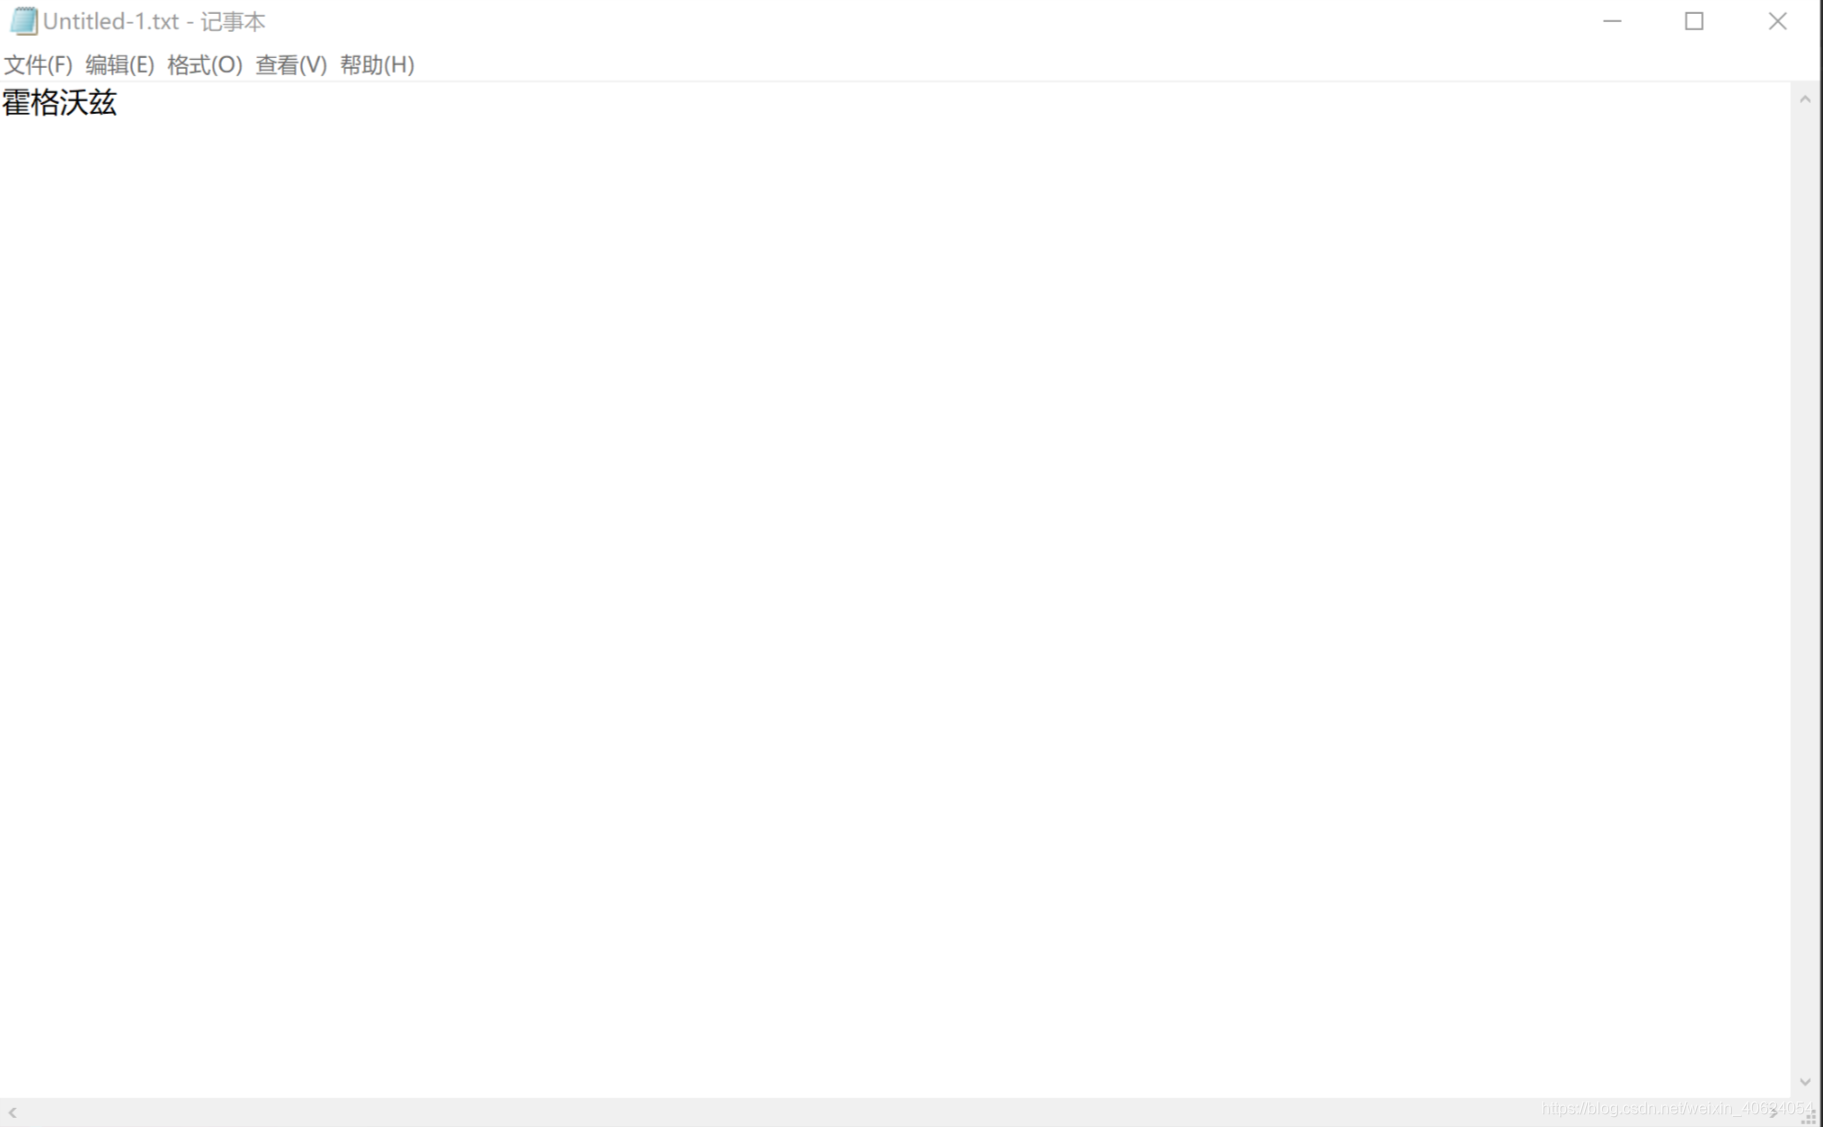Open the 查看(V) menu
Viewport: 1823px width, 1127px height.
coord(291,65)
